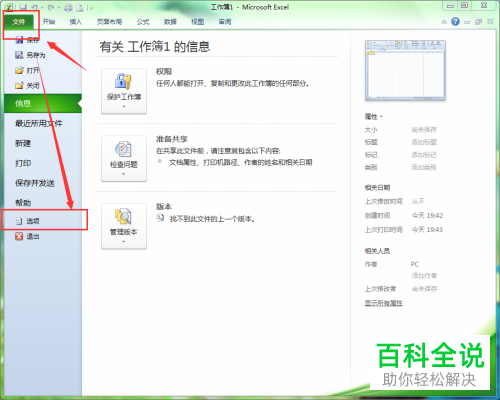The height and width of the screenshot is (400, 500).
Task: Click the author name PC
Action: pos(415,264)
